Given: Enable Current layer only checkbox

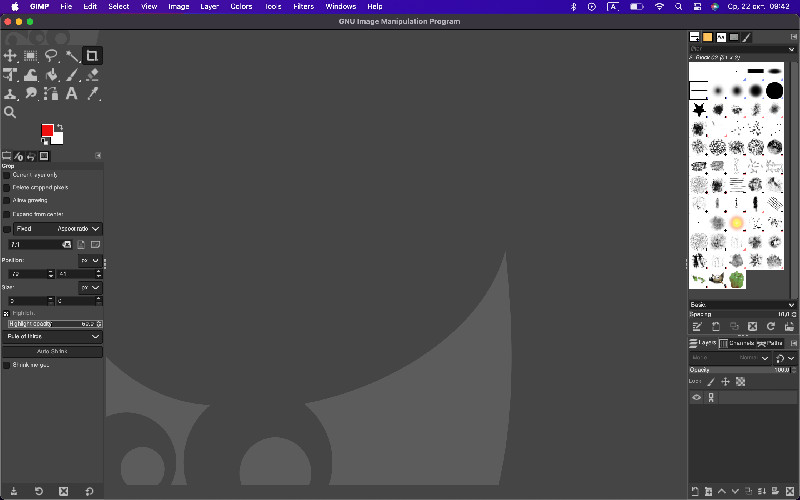Looking at the screenshot, I should (7, 175).
